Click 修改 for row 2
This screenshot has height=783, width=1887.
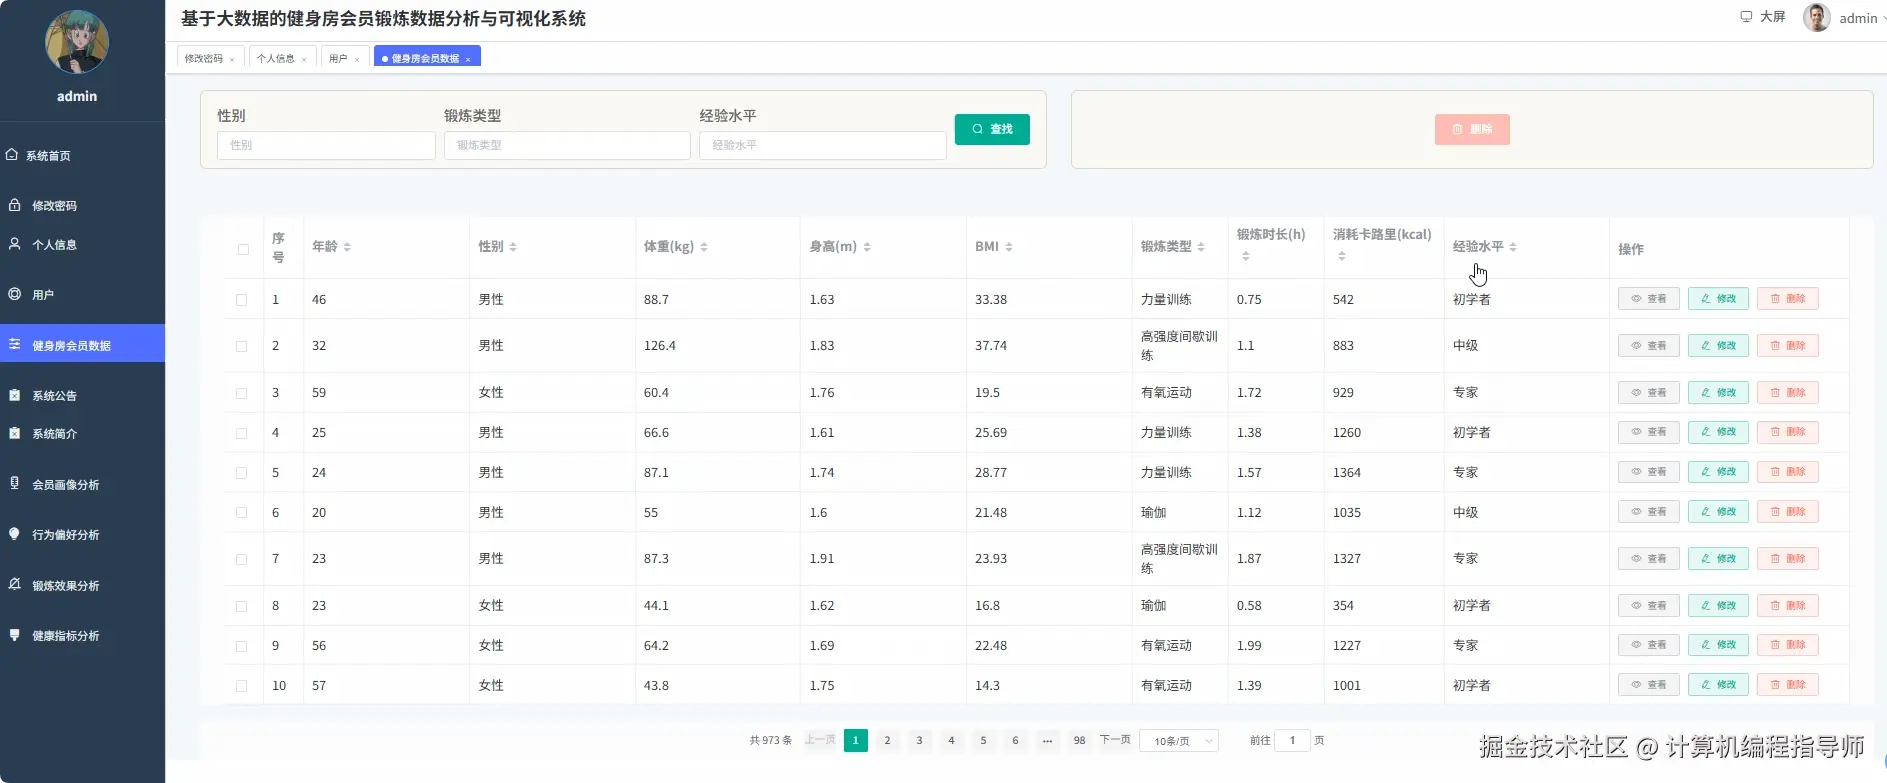(1718, 346)
